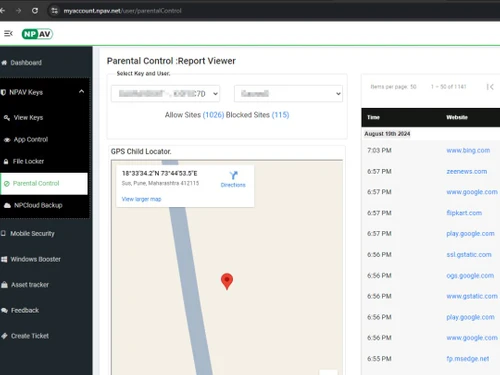Viewport: 500px width, 375px height.
Task: Click the Windows Booster windows icon
Action: click(x=4, y=259)
